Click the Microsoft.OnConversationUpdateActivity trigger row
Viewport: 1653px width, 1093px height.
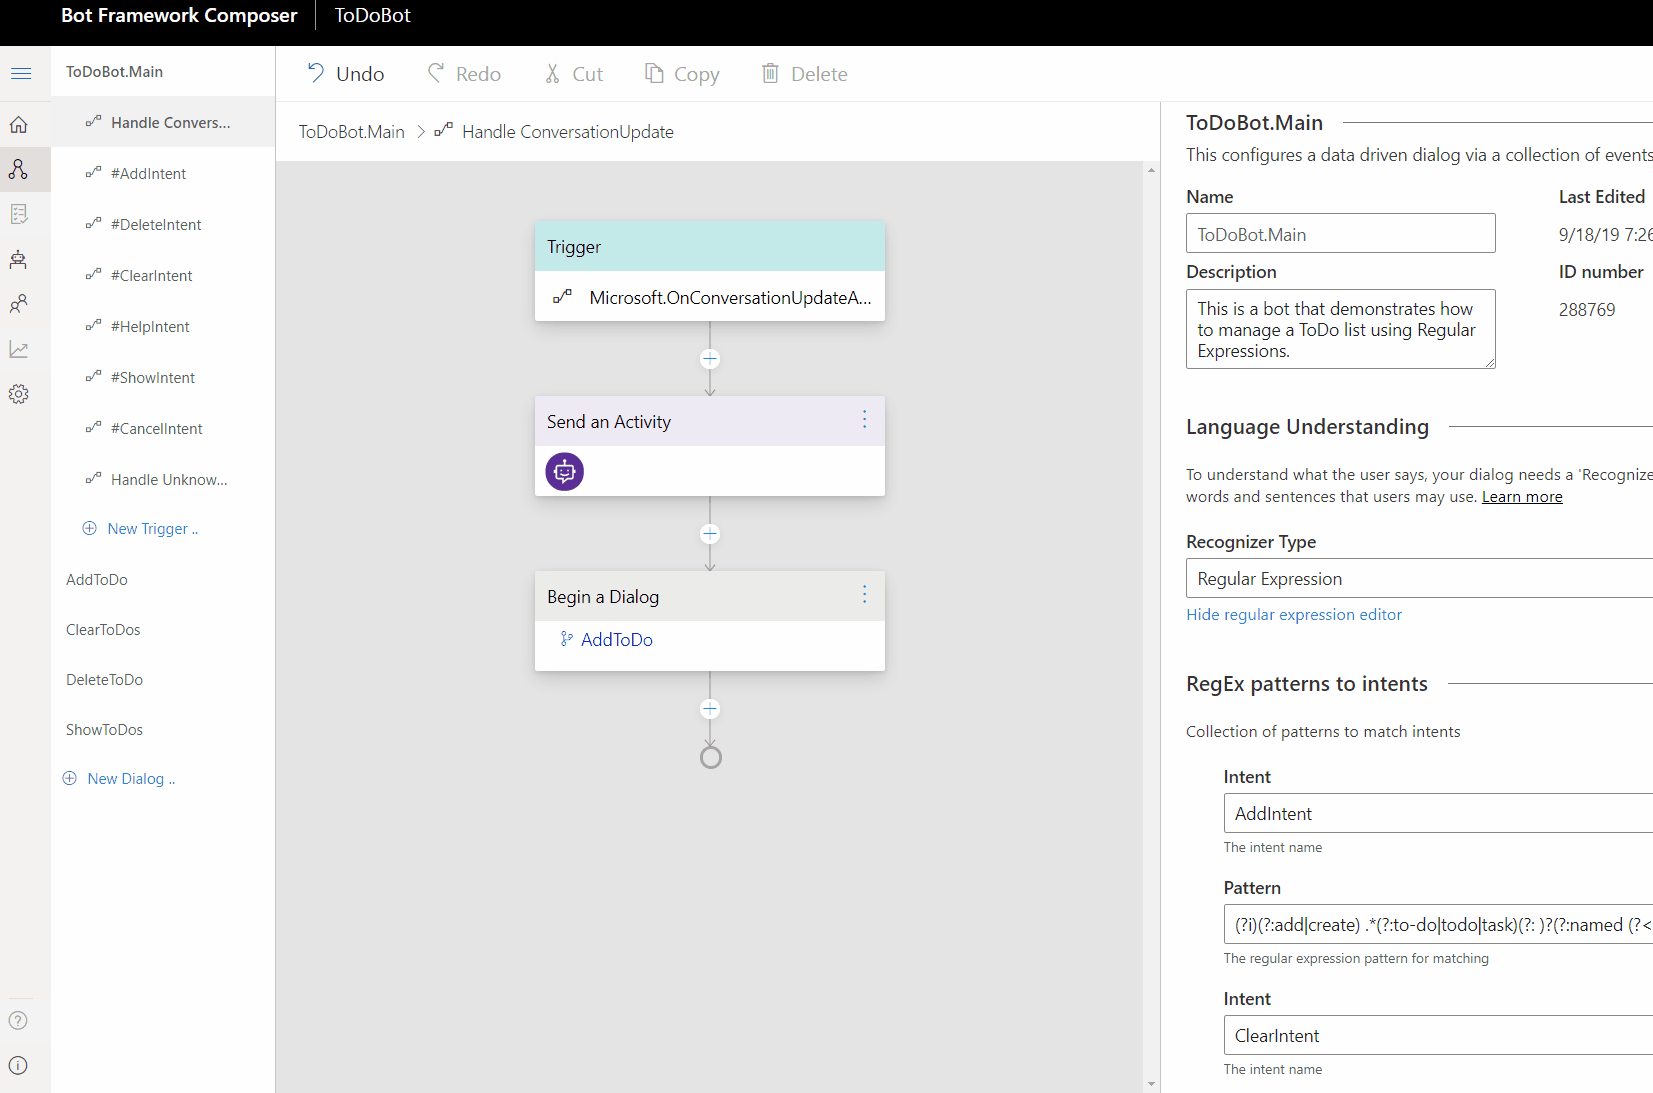[710, 297]
